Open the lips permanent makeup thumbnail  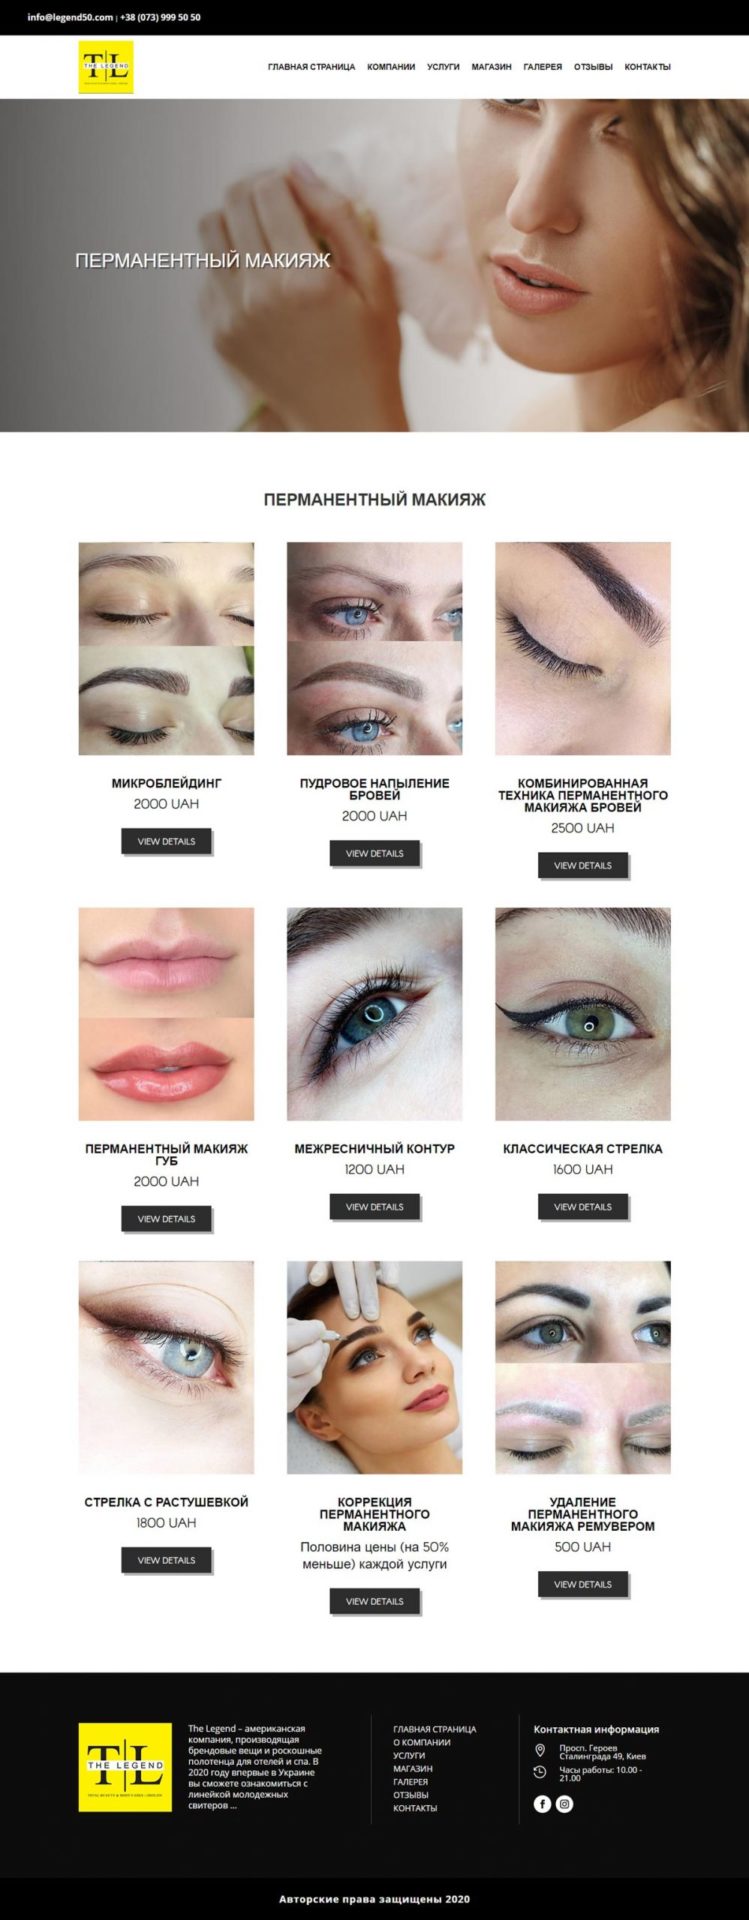pos(166,1014)
